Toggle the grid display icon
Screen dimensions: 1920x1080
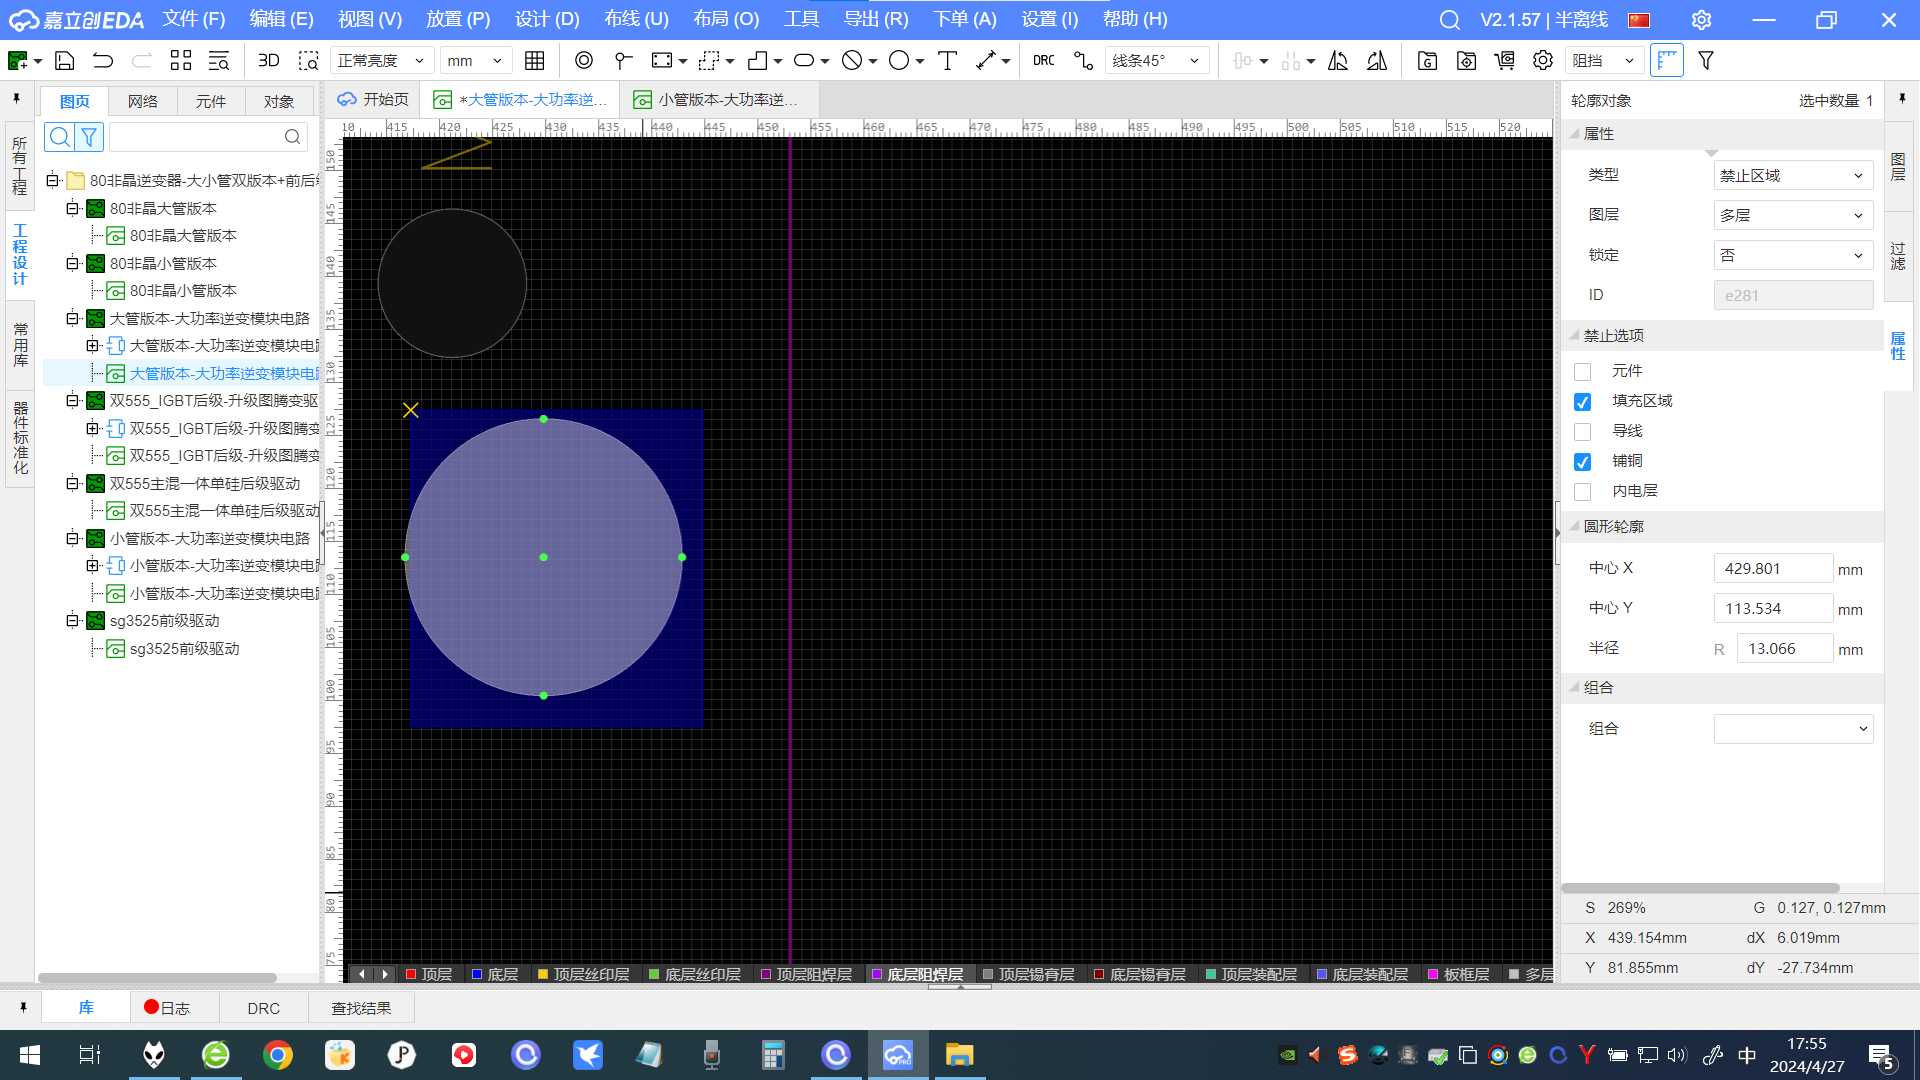pyautogui.click(x=535, y=61)
